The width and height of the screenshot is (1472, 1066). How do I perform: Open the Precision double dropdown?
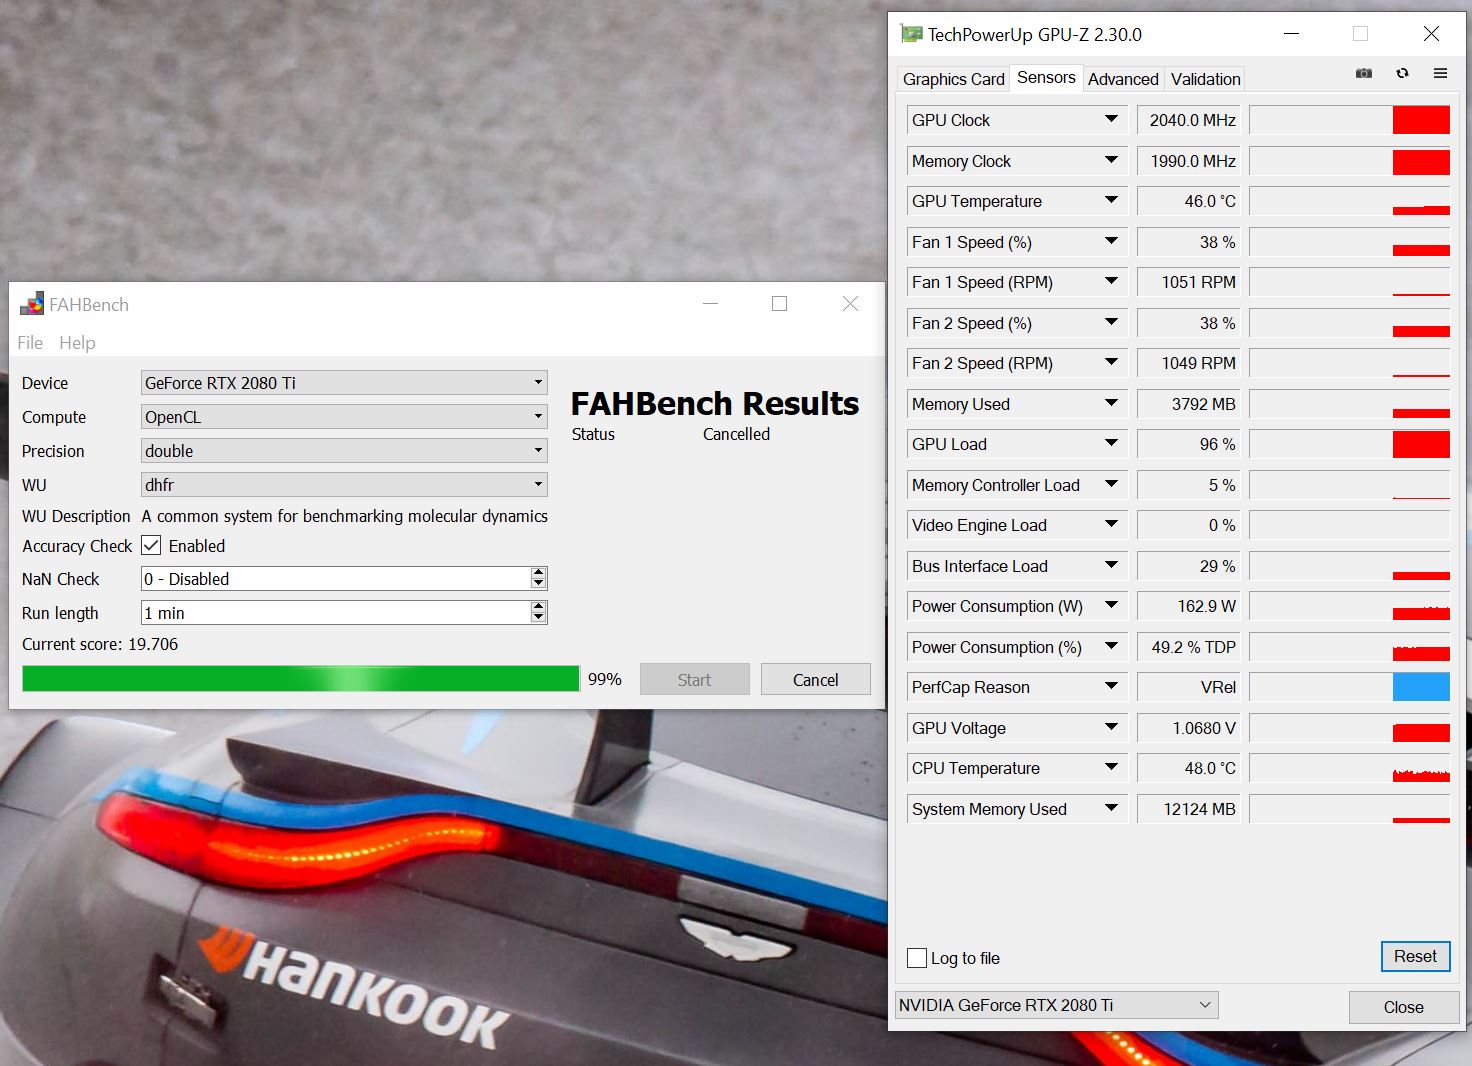tap(344, 451)
